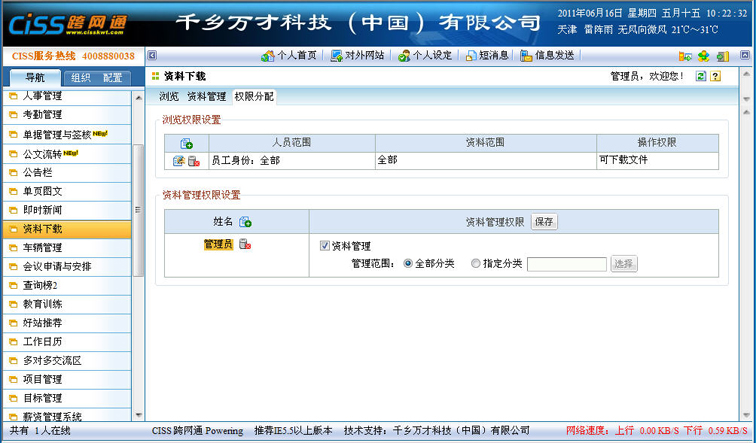The width and height of the screenshot is (756, 443).
Task: Open 个人首页 from the top toolbar
Action: pyautogui.click(x=289, y=55)
